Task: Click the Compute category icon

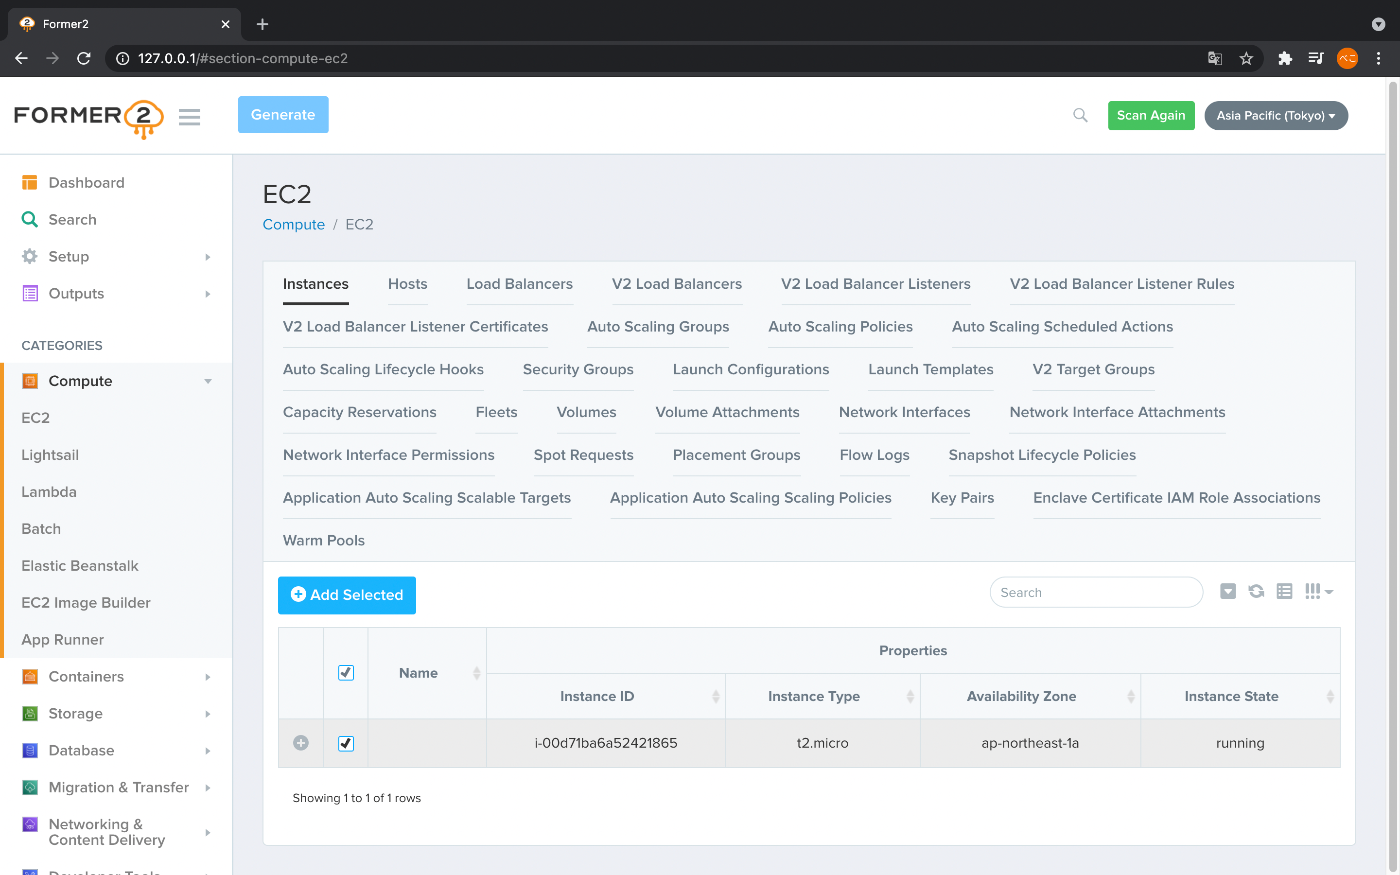Action: point(30,381)
